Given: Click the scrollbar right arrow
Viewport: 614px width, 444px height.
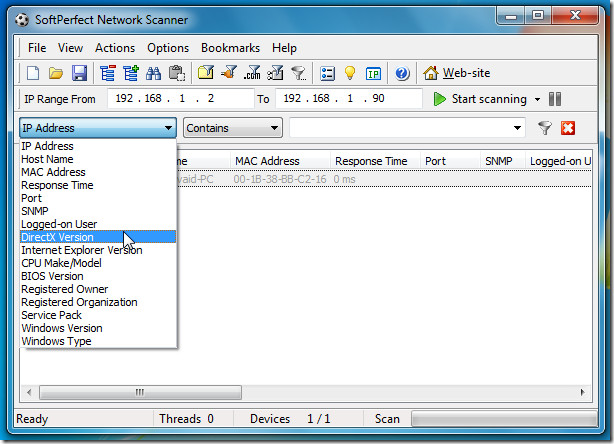Looking at the screenshot, I should (582, 392).
